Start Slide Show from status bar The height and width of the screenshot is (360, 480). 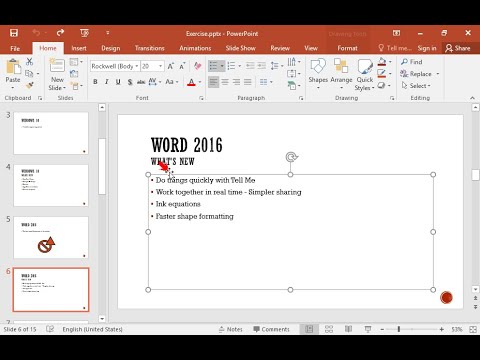(x=368, y=329)
